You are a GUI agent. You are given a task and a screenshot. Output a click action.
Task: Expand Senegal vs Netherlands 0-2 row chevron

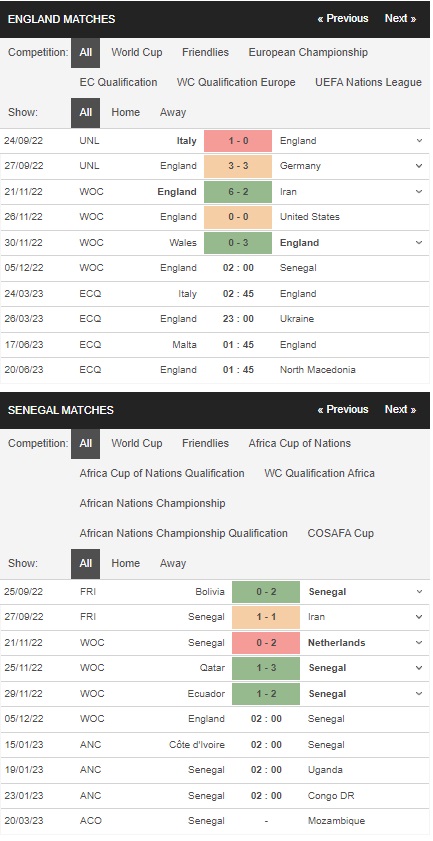pos(419,643)
